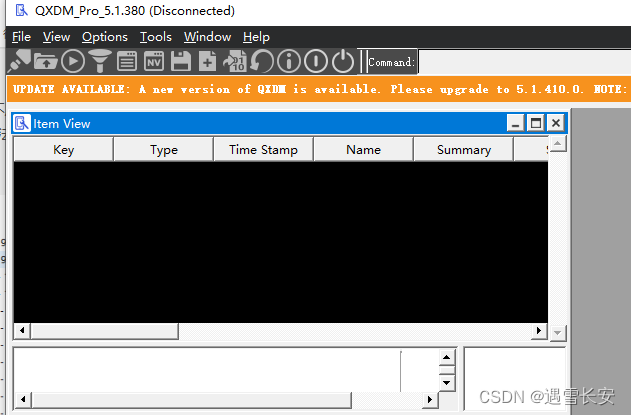
Task: Open the Help menu
Action: pyautogui.click(x=256, y=37)
